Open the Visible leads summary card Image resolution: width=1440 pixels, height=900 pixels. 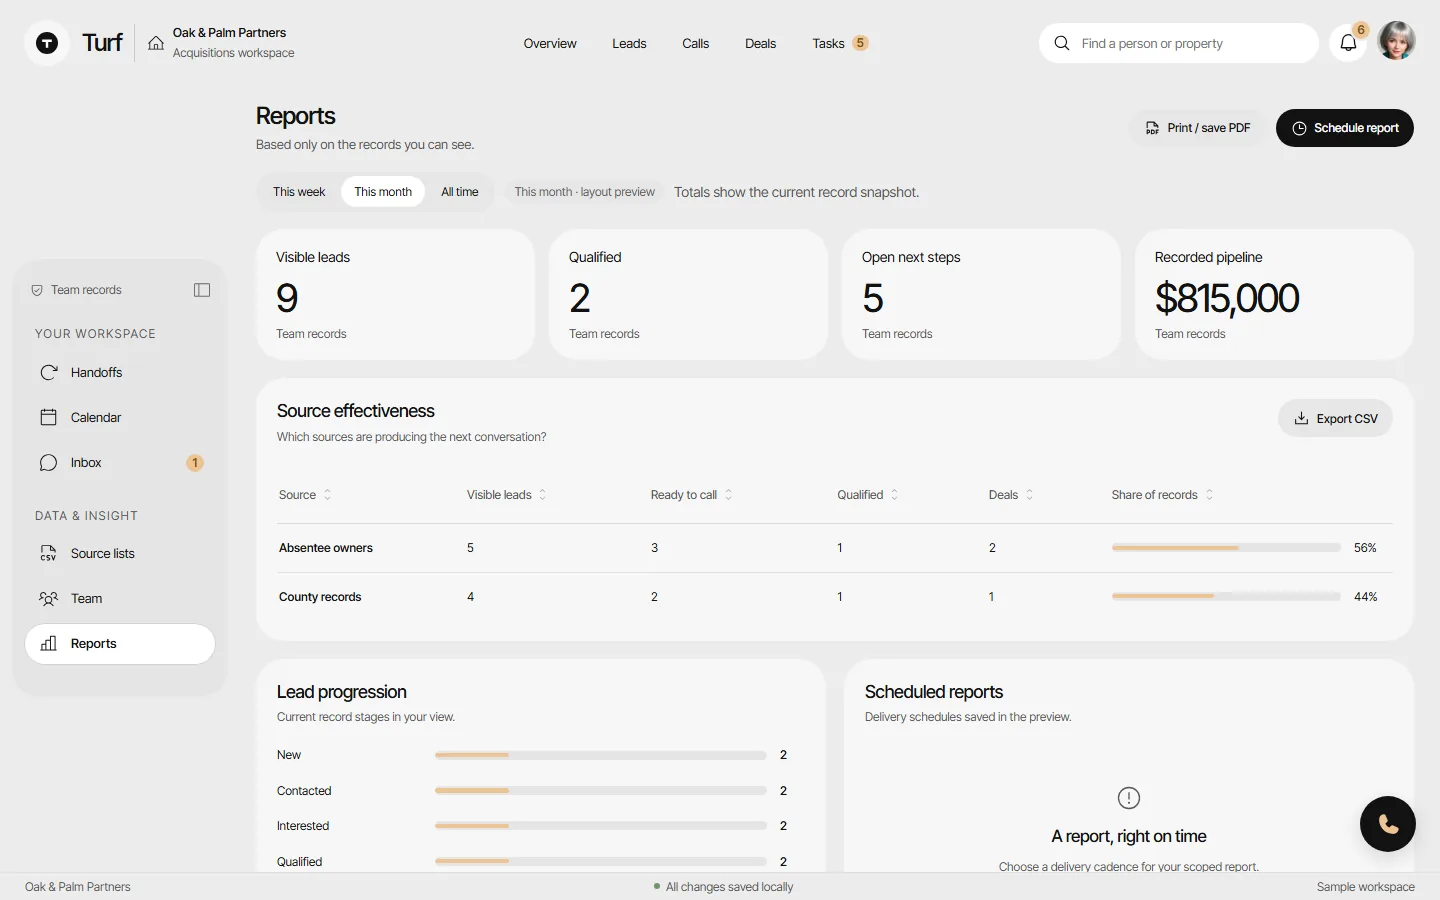pyautogui.click(x=396, y=295)
